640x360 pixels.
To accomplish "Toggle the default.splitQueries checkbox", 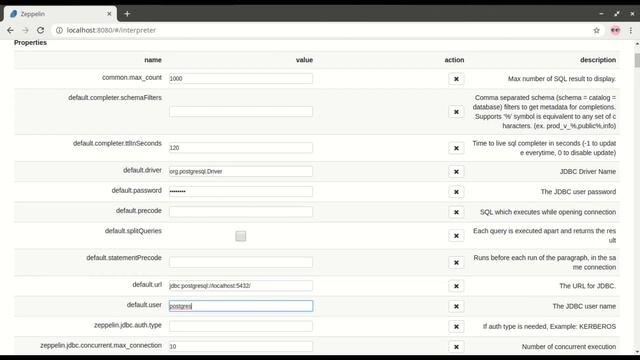I will [240, 236].
